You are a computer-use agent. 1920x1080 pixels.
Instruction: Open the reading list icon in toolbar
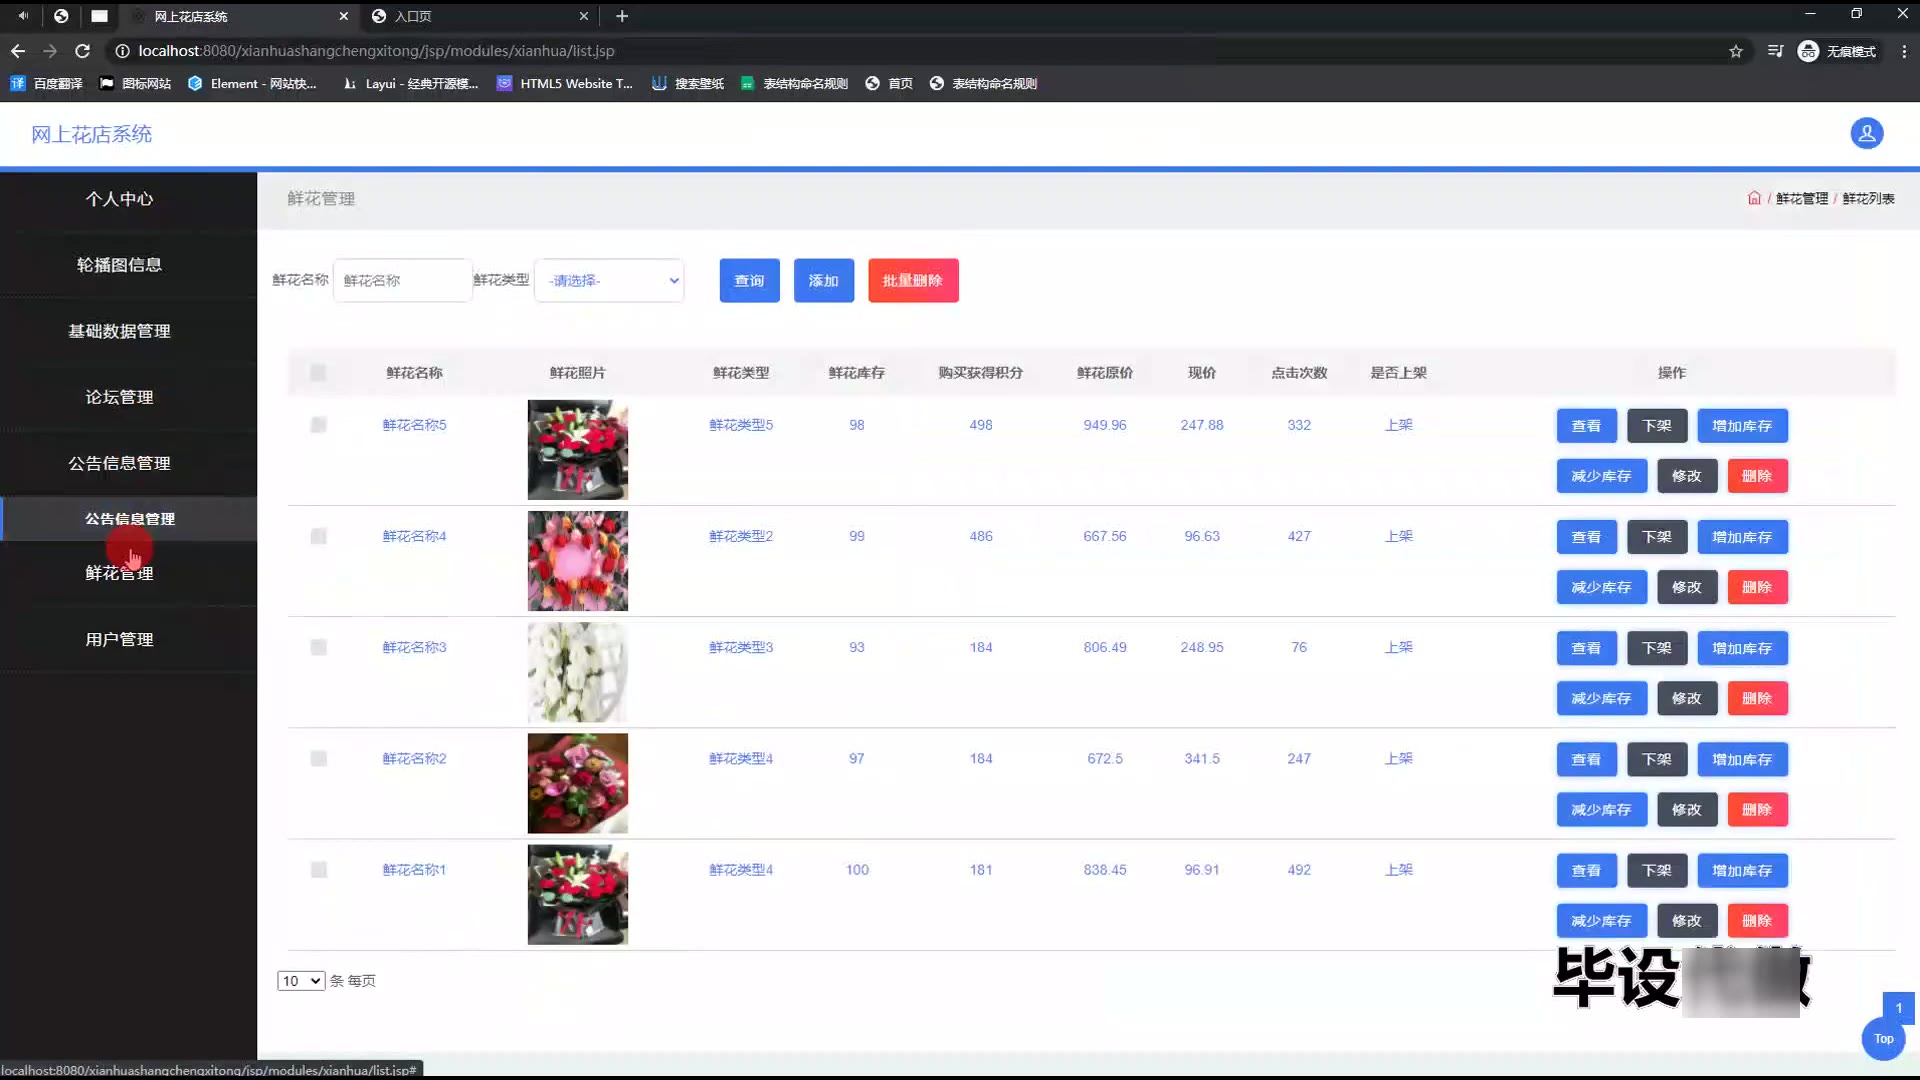click(x=1775, y=51)
